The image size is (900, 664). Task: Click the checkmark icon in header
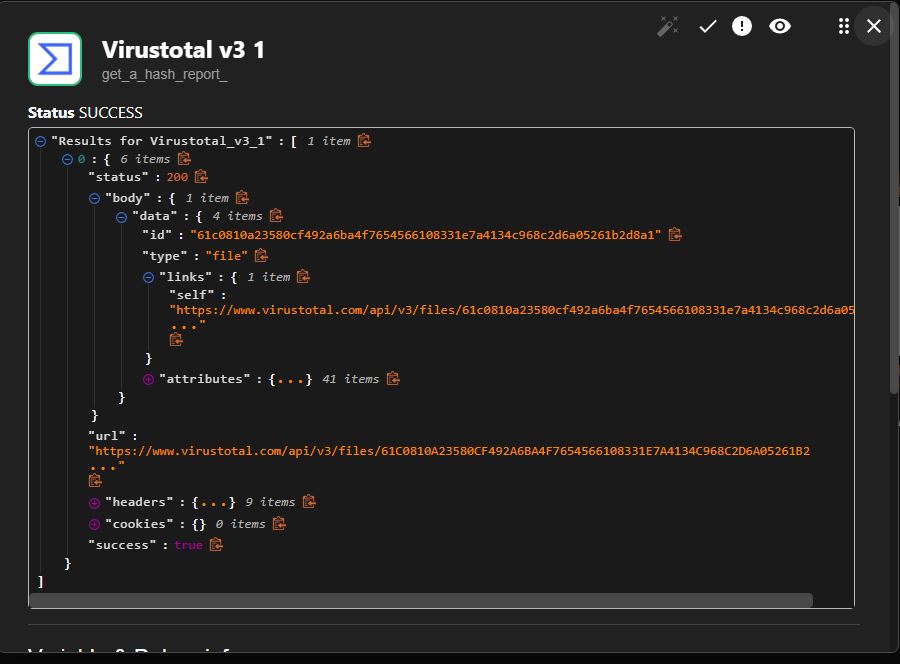[708, 26]
